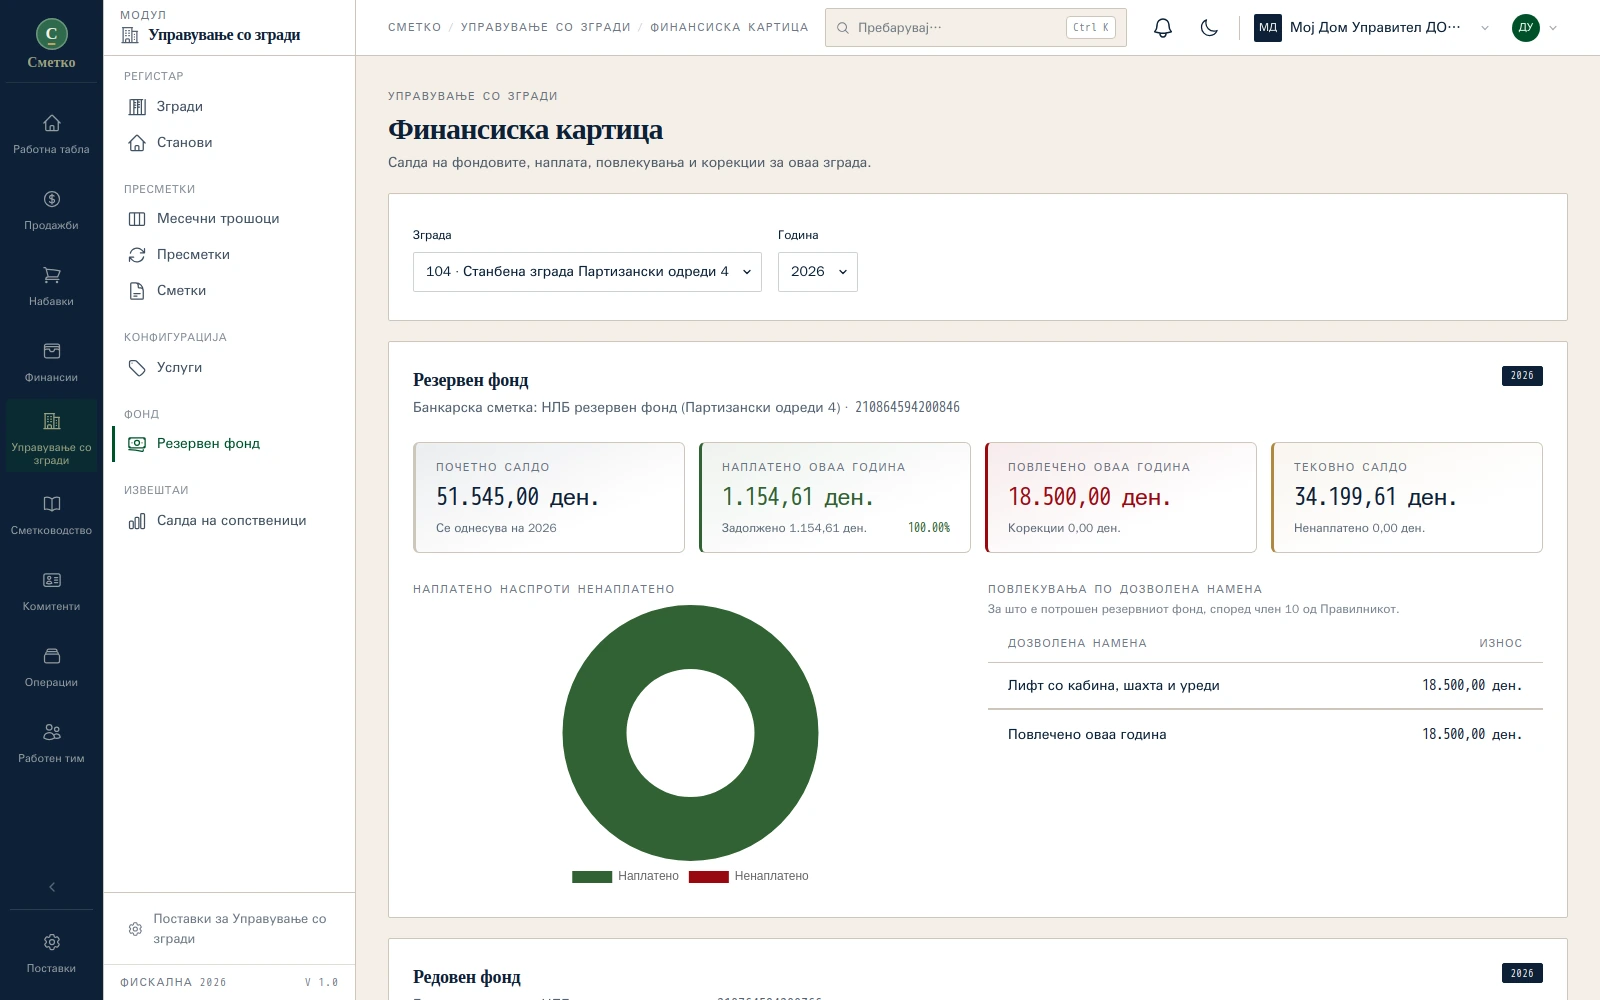This screenshot has height=1000, width=1600.
Task: Open the ДУ user avatar menu
Action: (x=1535, y=28)
